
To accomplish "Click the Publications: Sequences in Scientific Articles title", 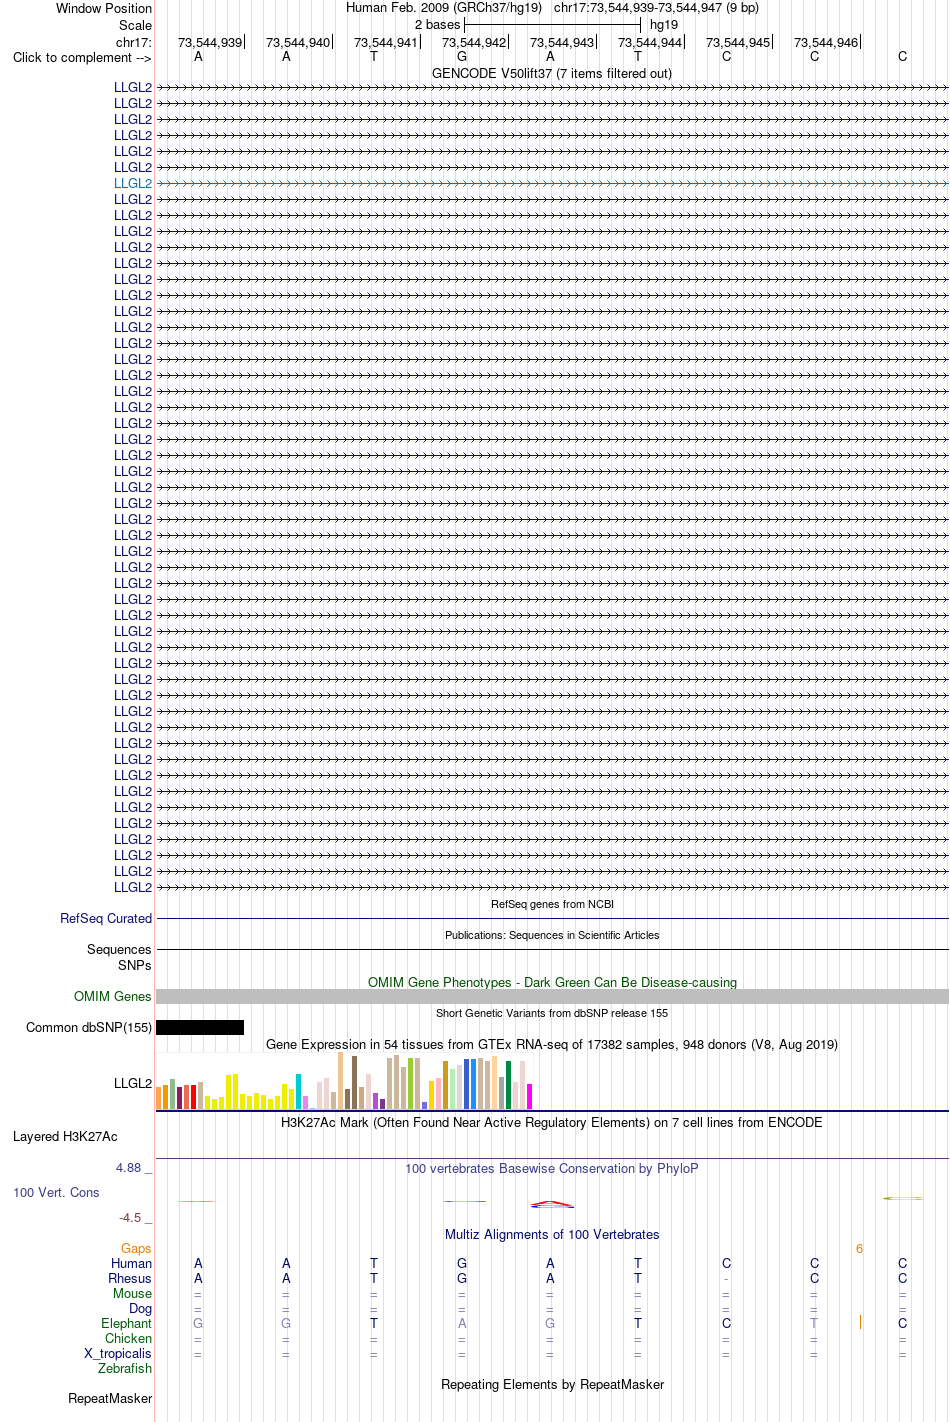I will coord(552,935).
